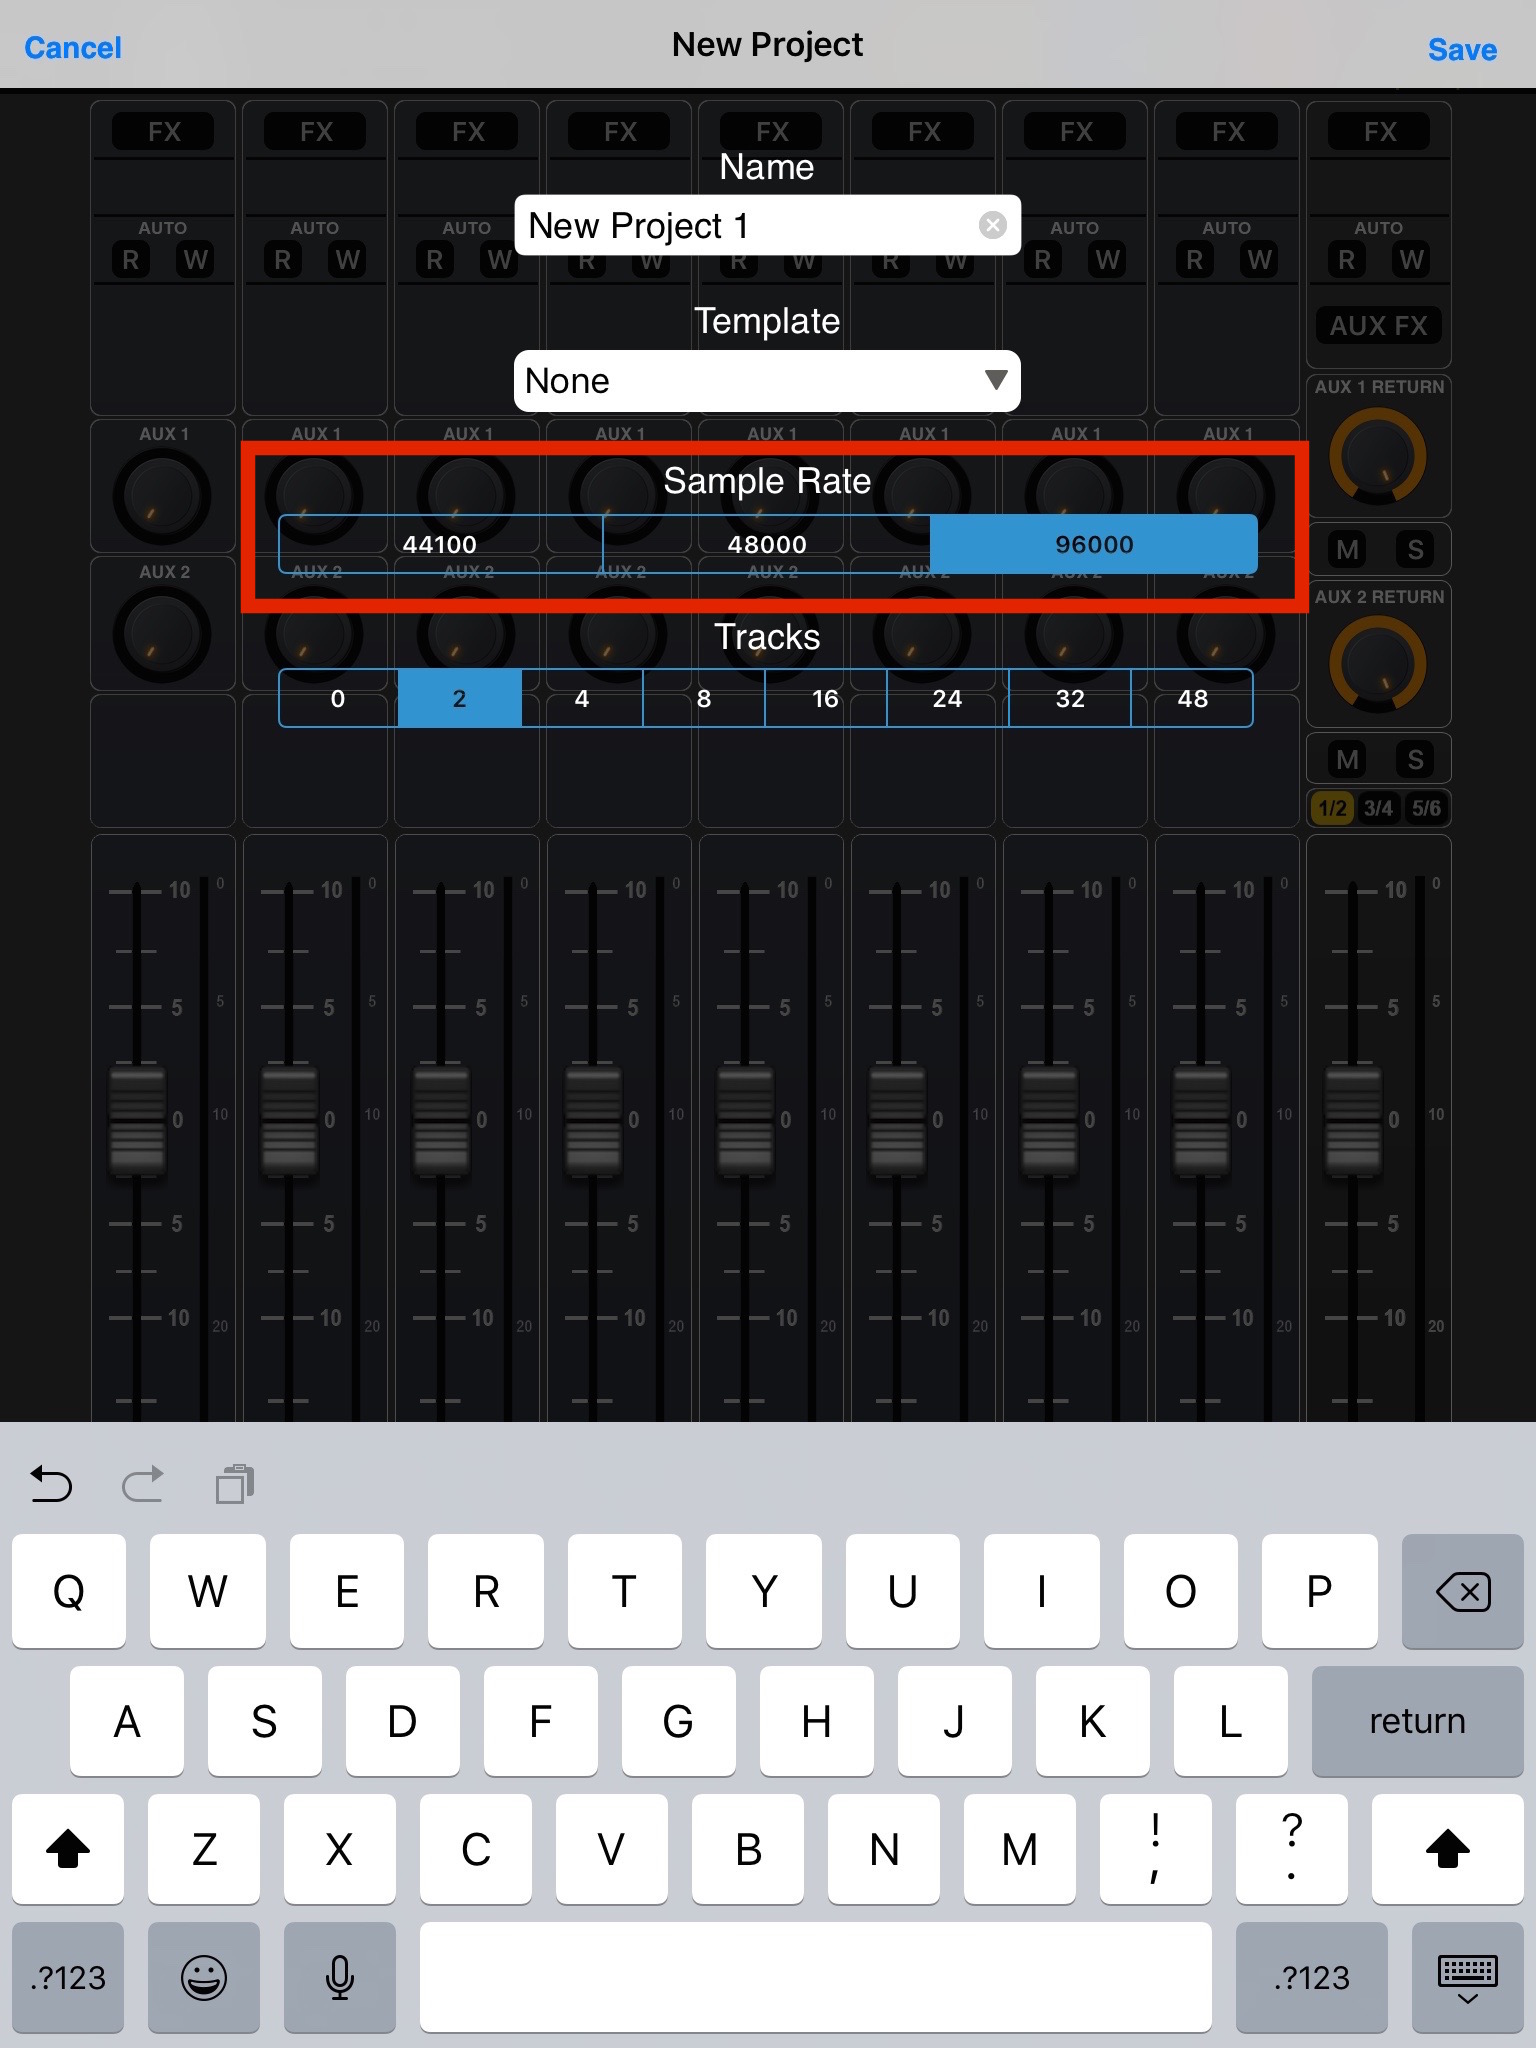
Task: Set track count to 2
Action: point(460,698)
